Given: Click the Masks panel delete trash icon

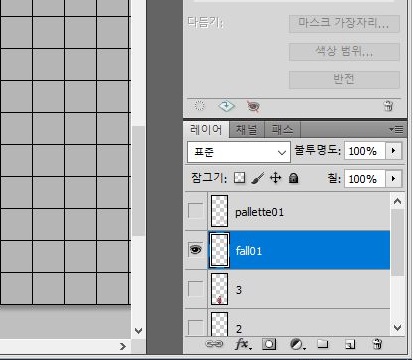Looking at the screenshot, I should [389, 106].
